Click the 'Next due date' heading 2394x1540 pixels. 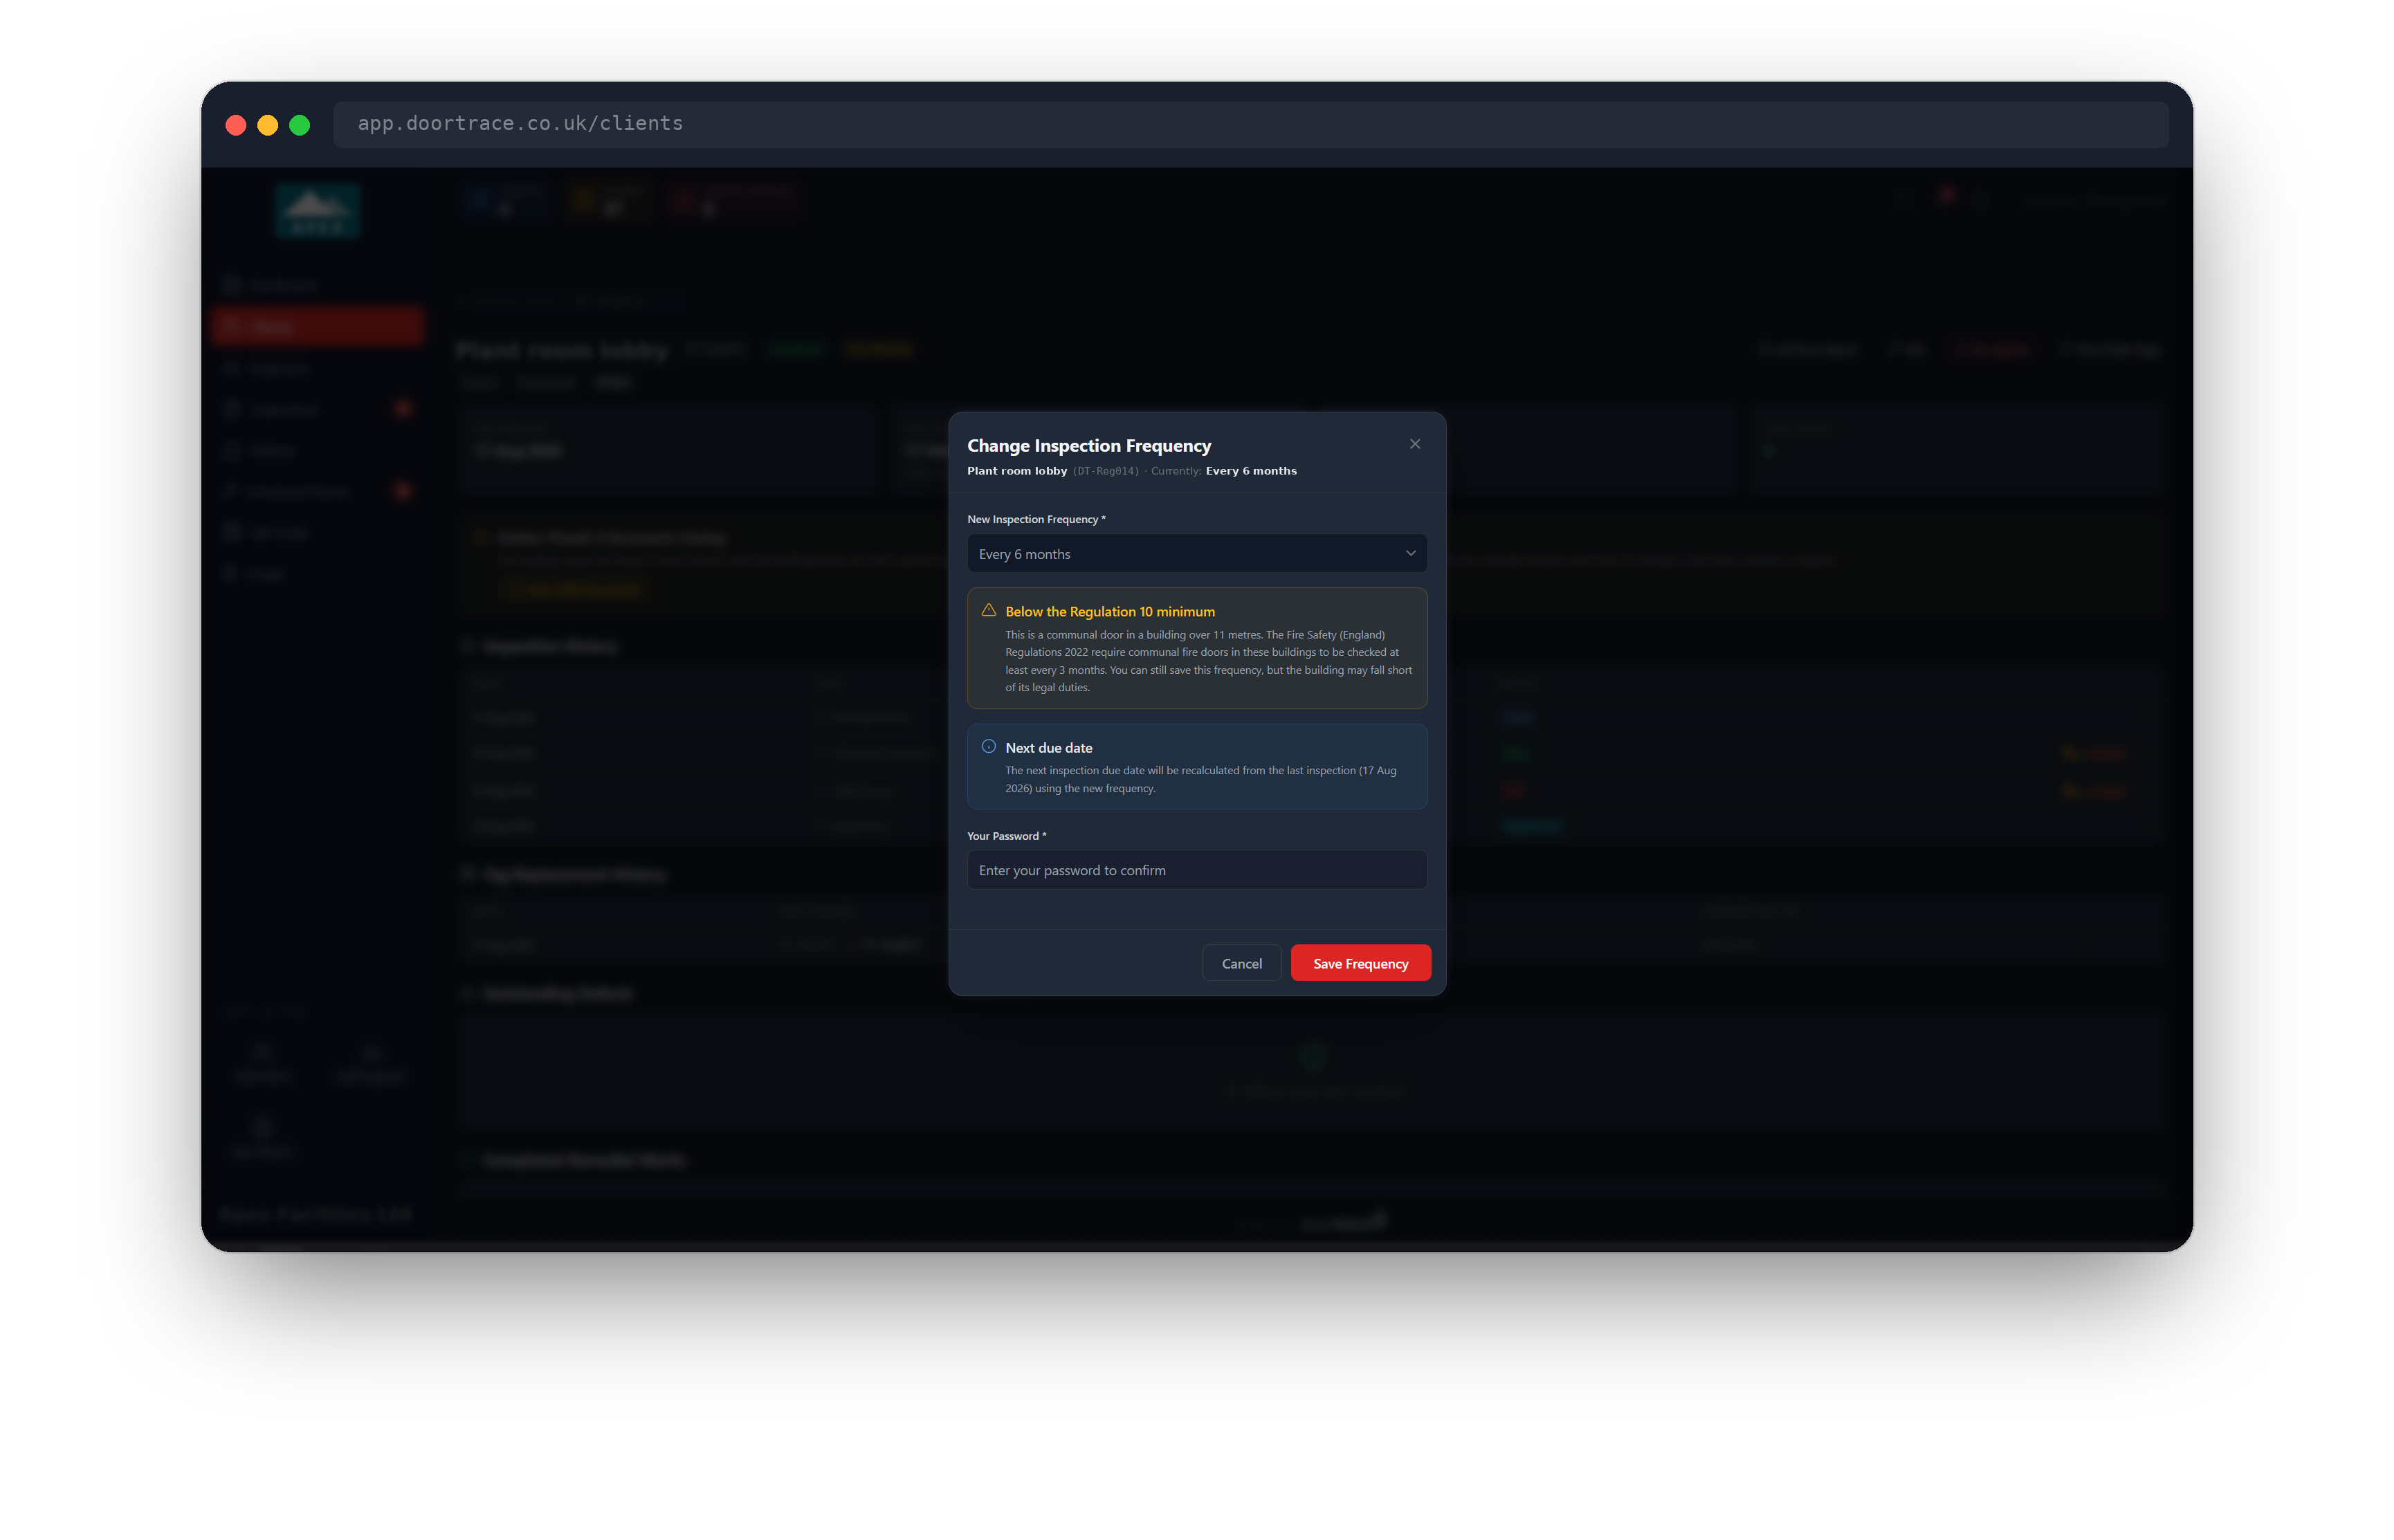[x=1049, y=748]
